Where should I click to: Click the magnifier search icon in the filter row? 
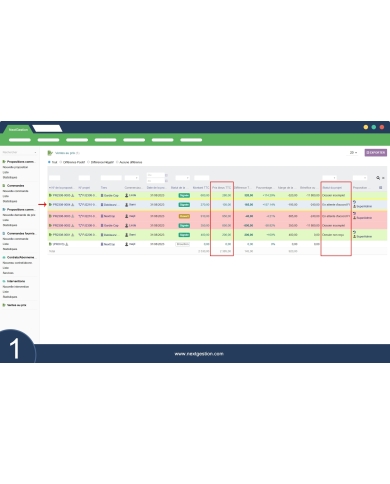tap(378, 178)
